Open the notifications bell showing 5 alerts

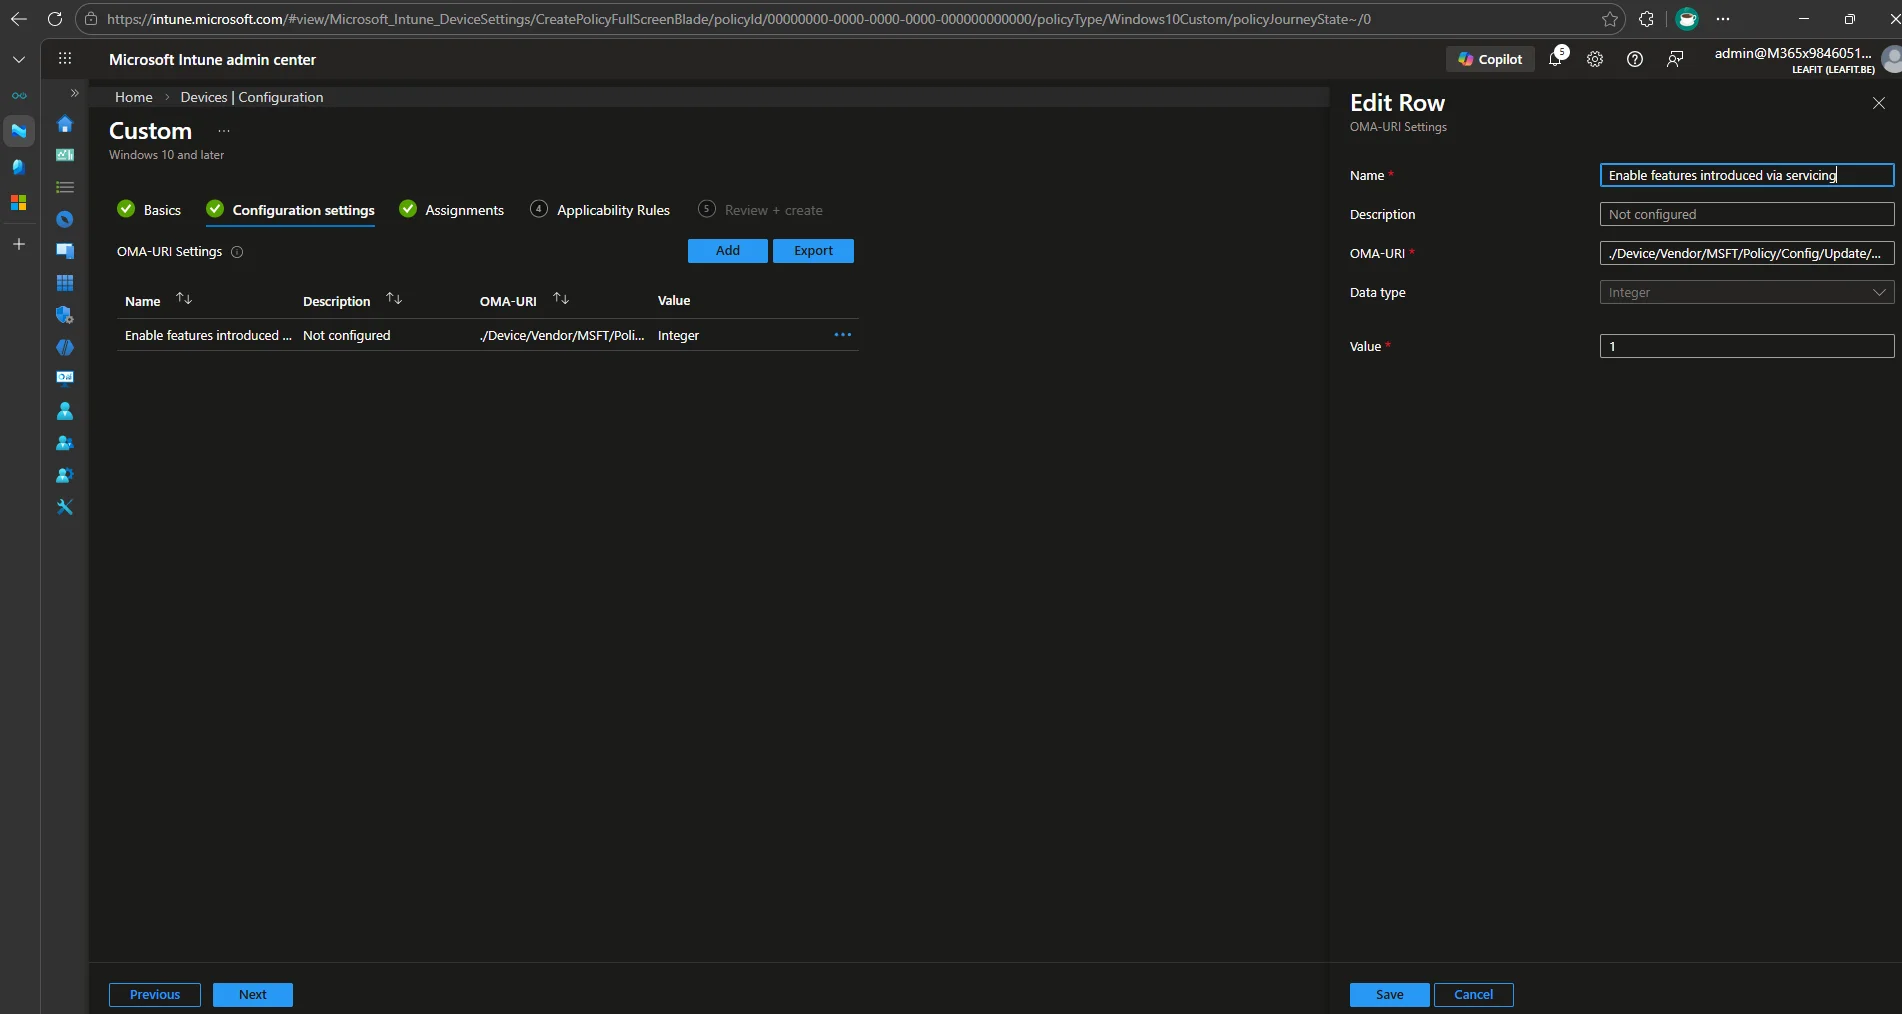[x=1555, y=59]
